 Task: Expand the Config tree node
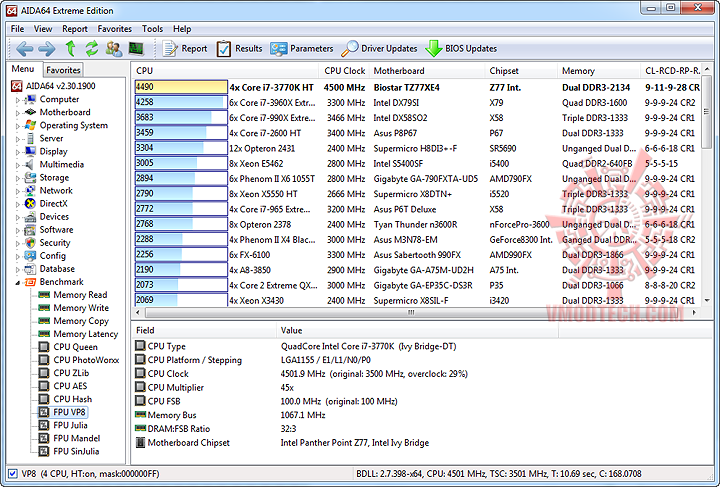18,256
